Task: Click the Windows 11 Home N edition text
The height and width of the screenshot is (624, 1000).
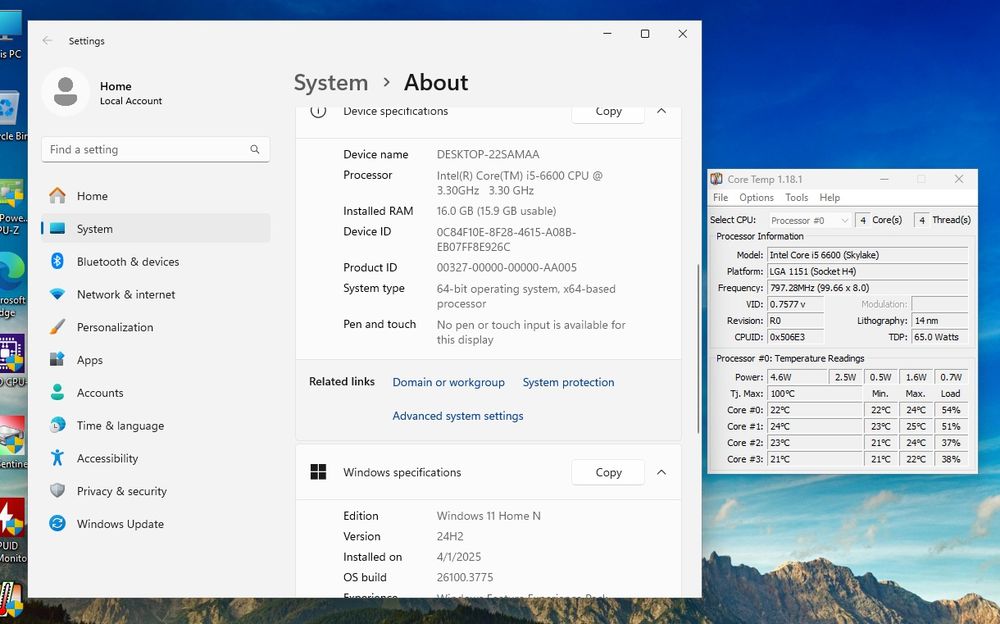Action: coord(489,516)
